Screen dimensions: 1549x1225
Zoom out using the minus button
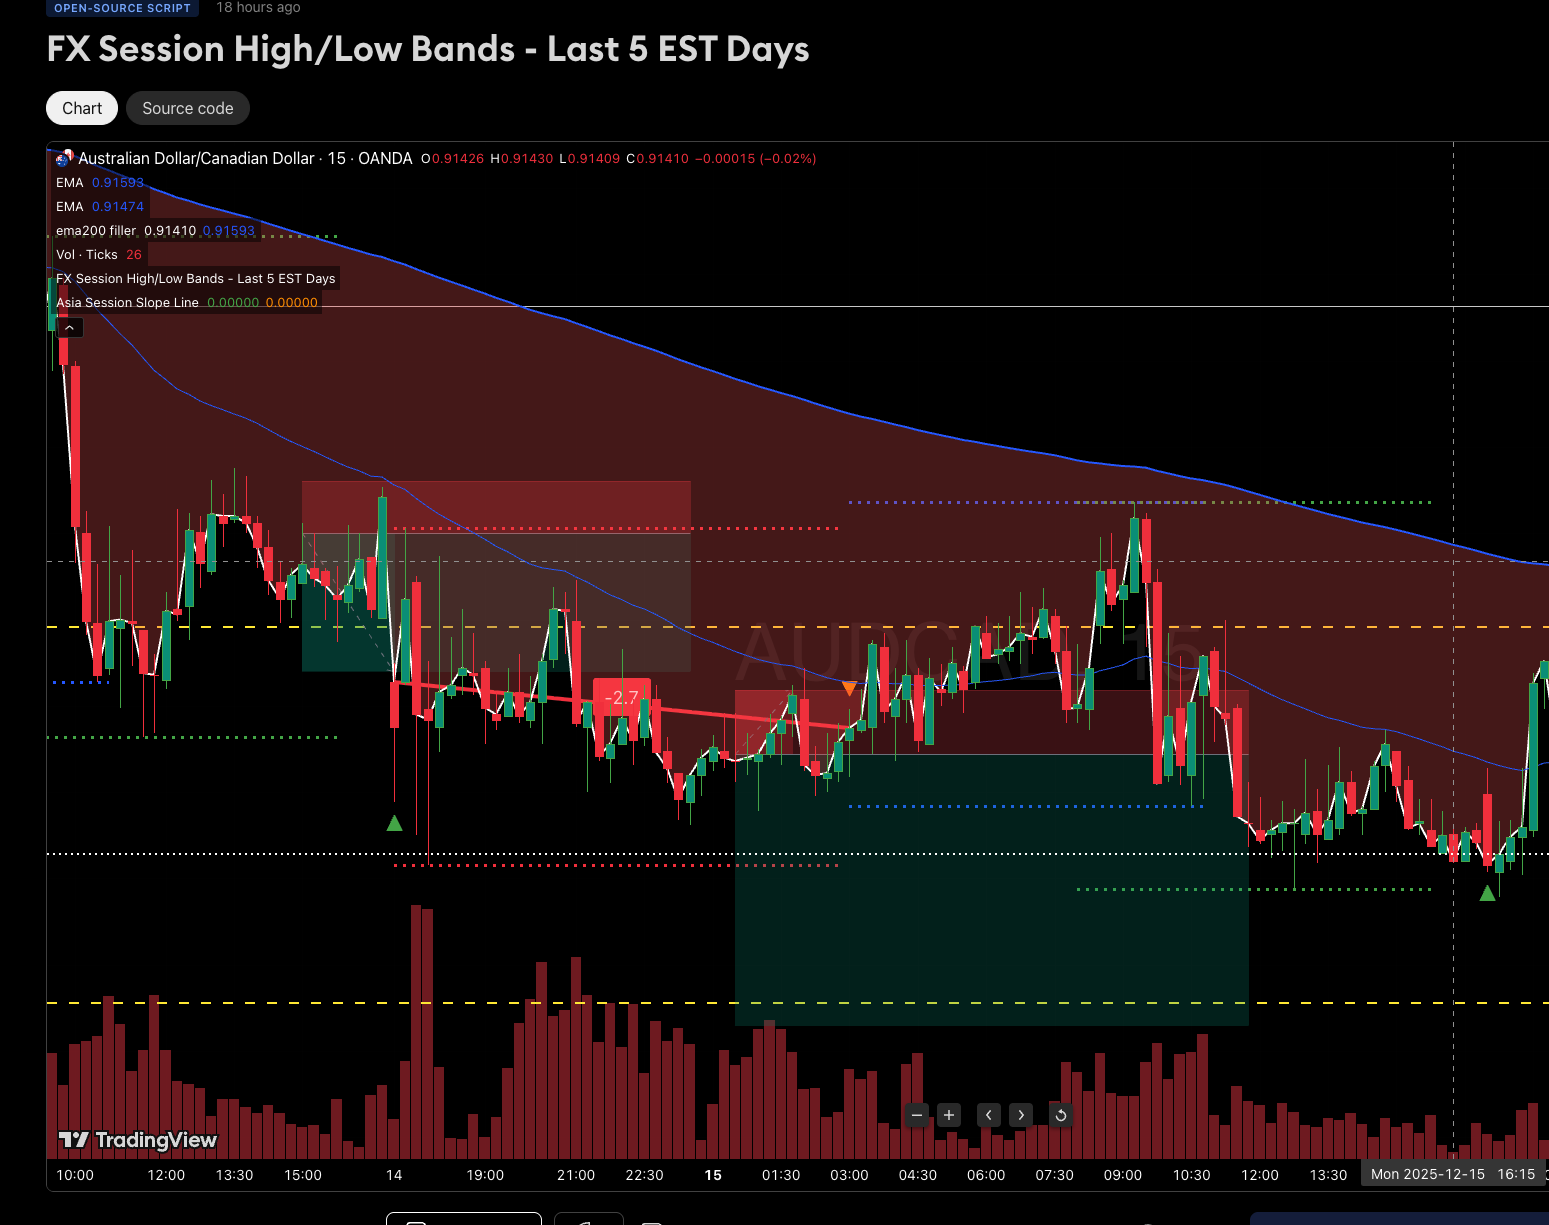coord(917,1114)
